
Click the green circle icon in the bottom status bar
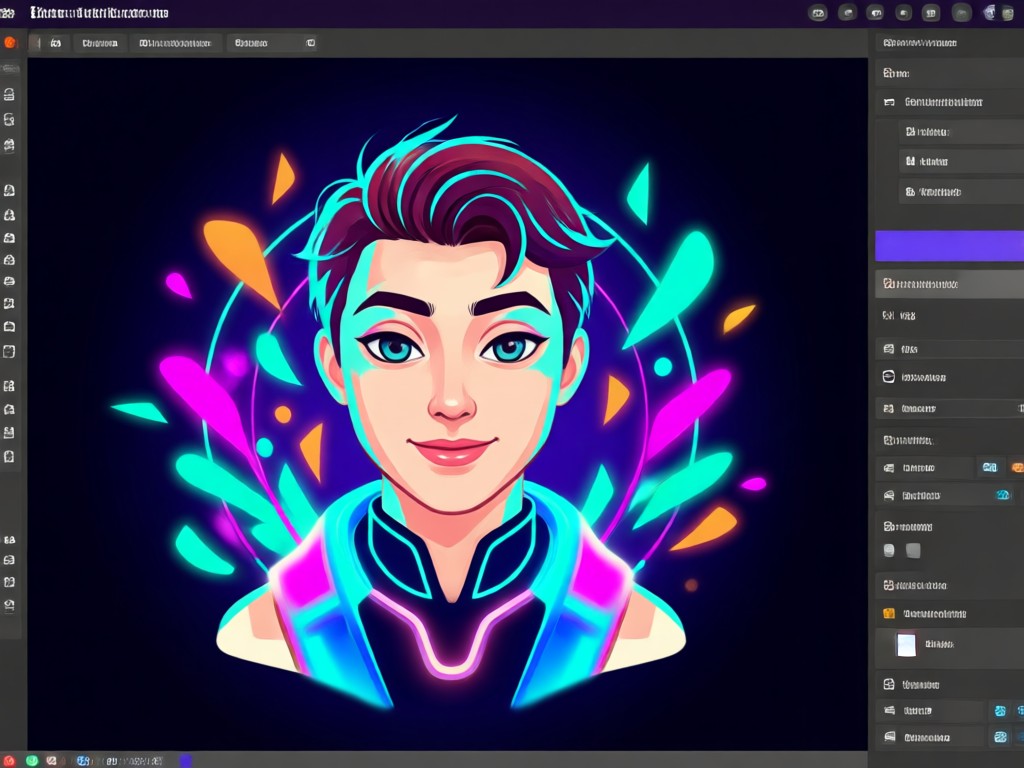coord(31,761)
